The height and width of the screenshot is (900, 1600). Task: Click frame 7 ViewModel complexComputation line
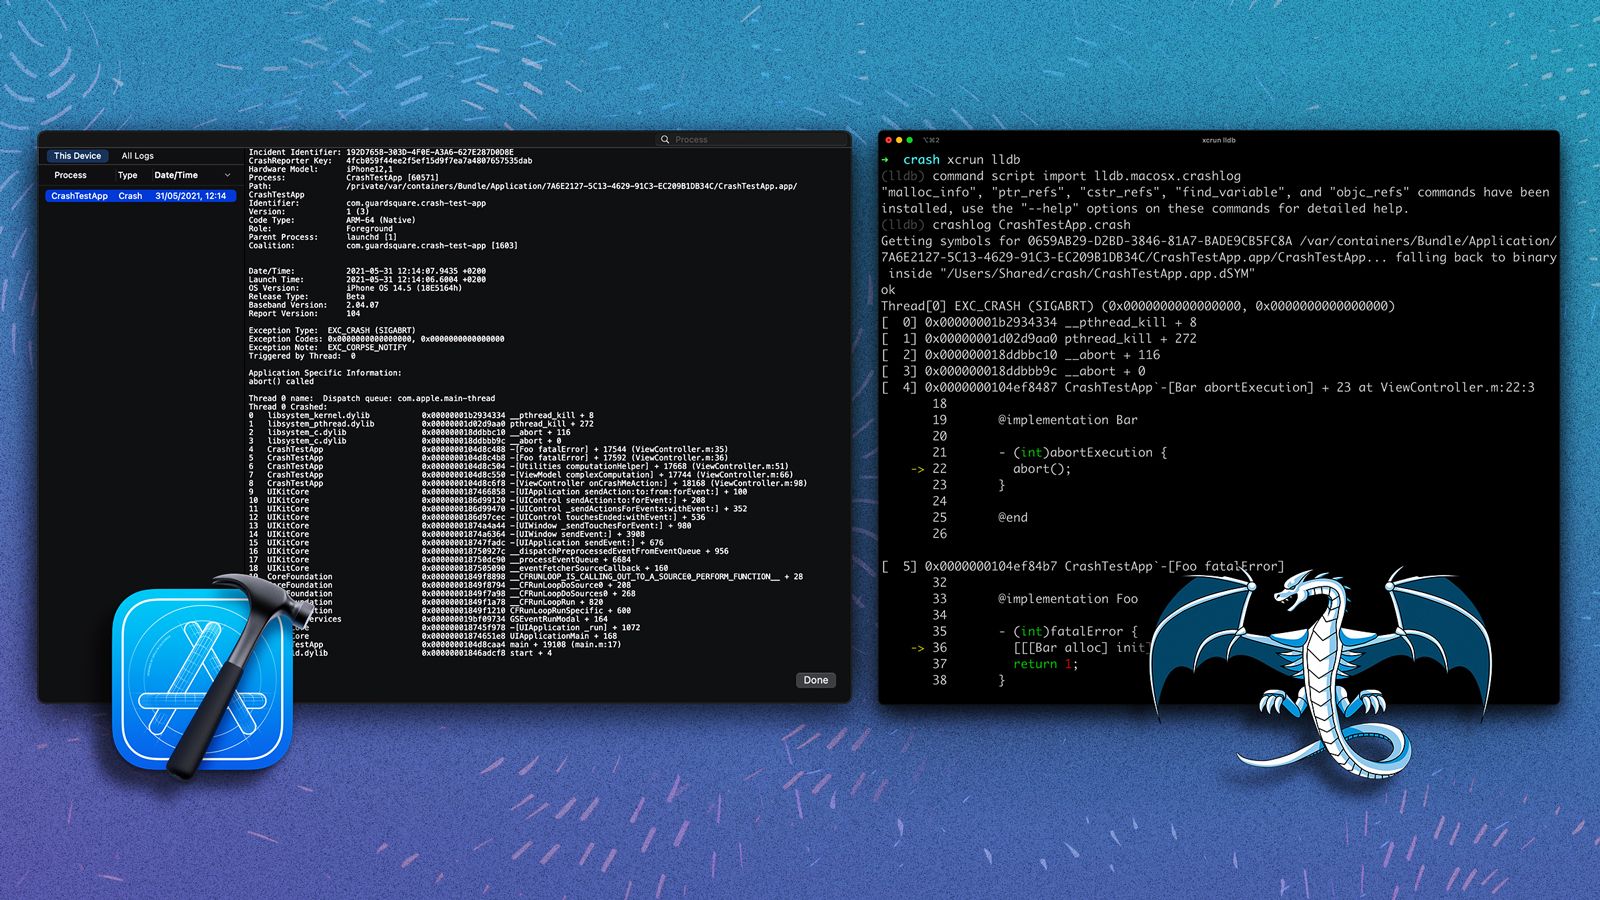pyautogui.click(x=520, y=475)
